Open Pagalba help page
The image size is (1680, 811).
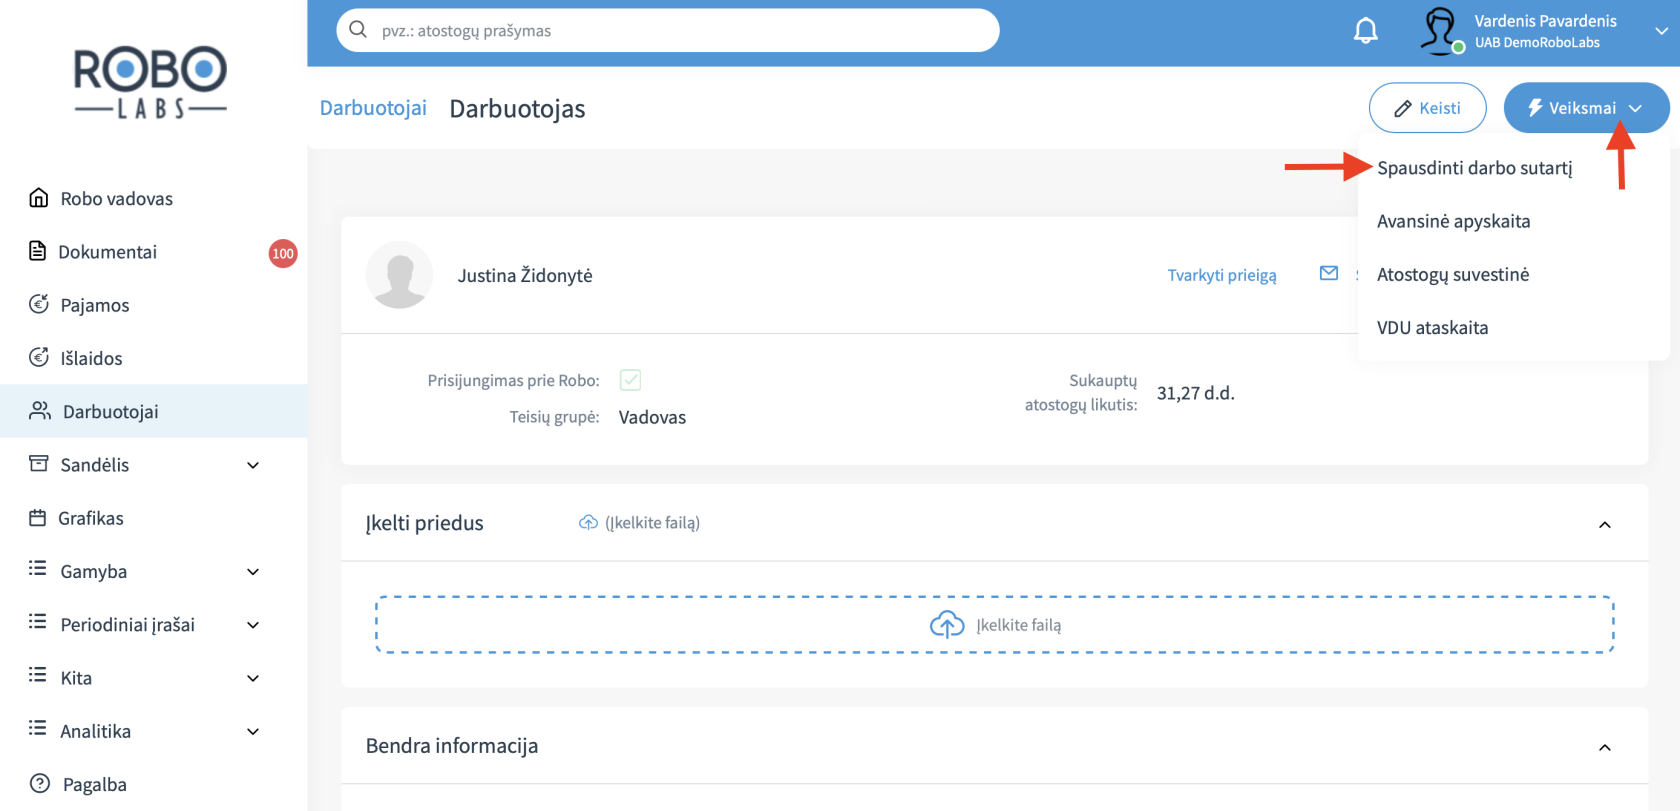[95, 784]
